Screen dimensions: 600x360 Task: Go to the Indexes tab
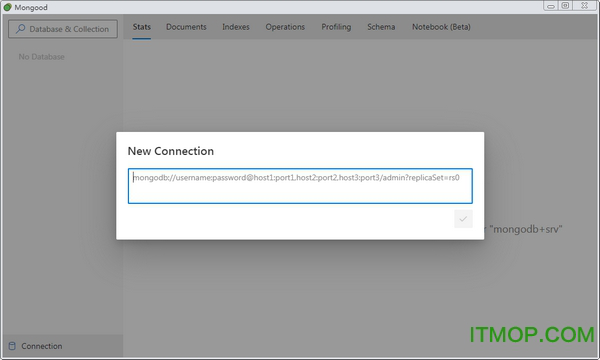click(236, 27)
